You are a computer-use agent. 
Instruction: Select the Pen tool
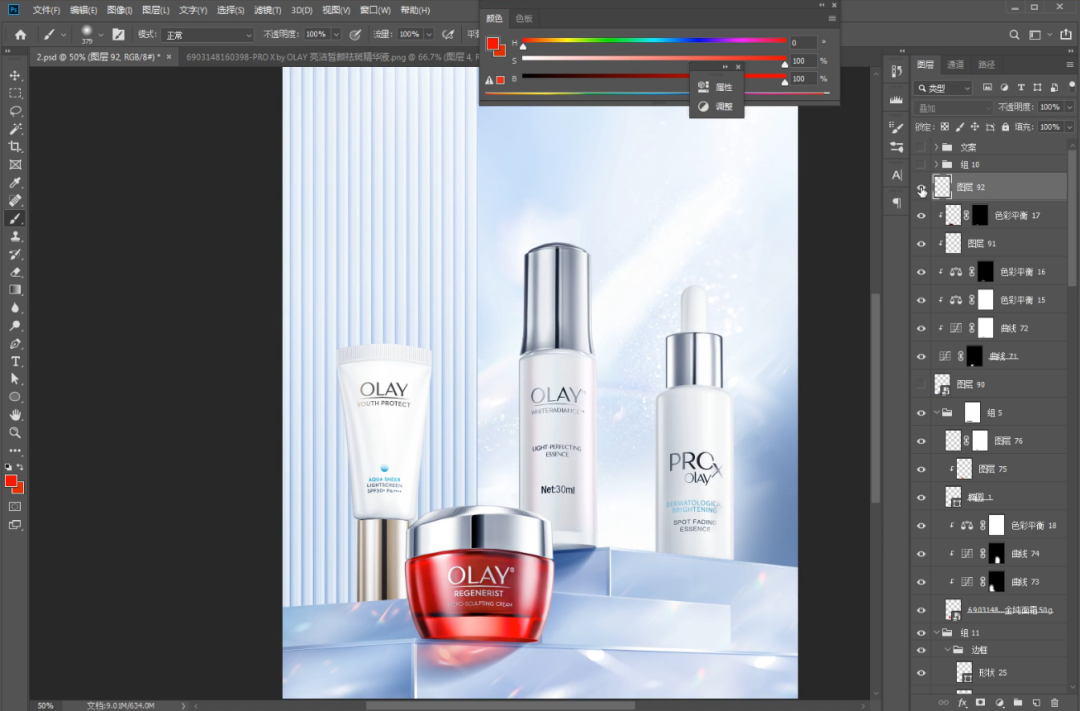coord(15,344)
